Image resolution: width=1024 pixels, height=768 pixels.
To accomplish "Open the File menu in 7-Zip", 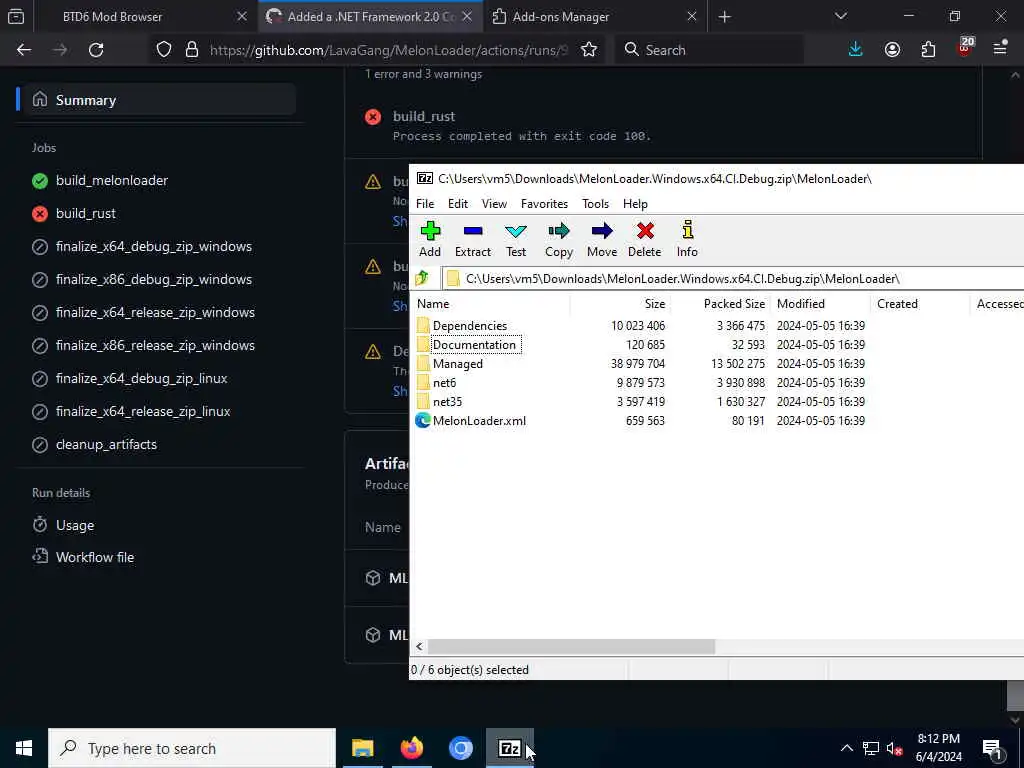I will click(425, 204).
